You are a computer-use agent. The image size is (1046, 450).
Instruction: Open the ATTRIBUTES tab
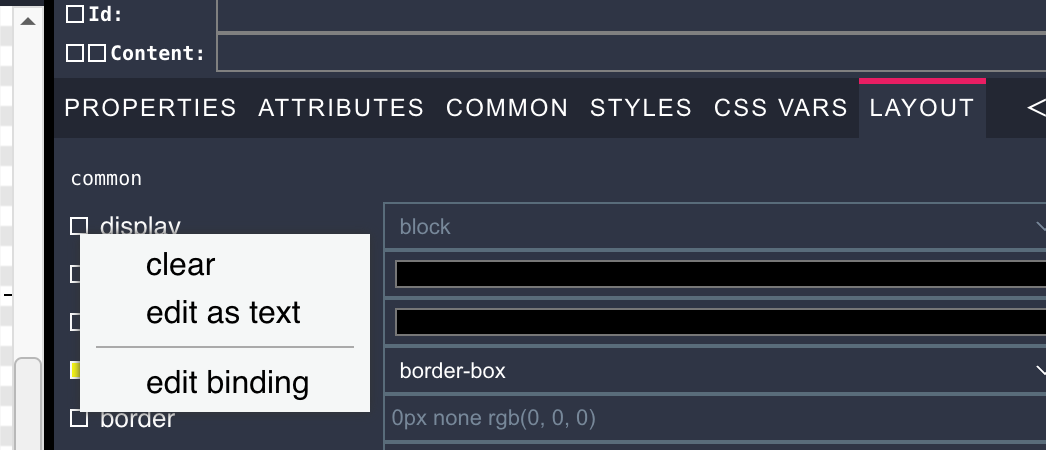tap(341, 108)
